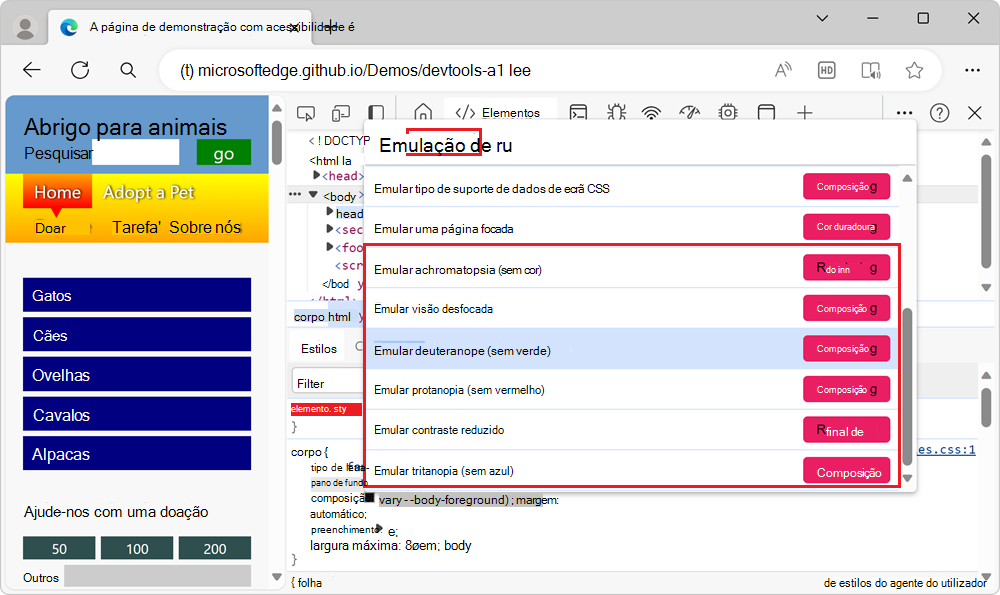The image size is (1000, 595).
Task: Open the Performance gauge icon
Action: point(689,113)
